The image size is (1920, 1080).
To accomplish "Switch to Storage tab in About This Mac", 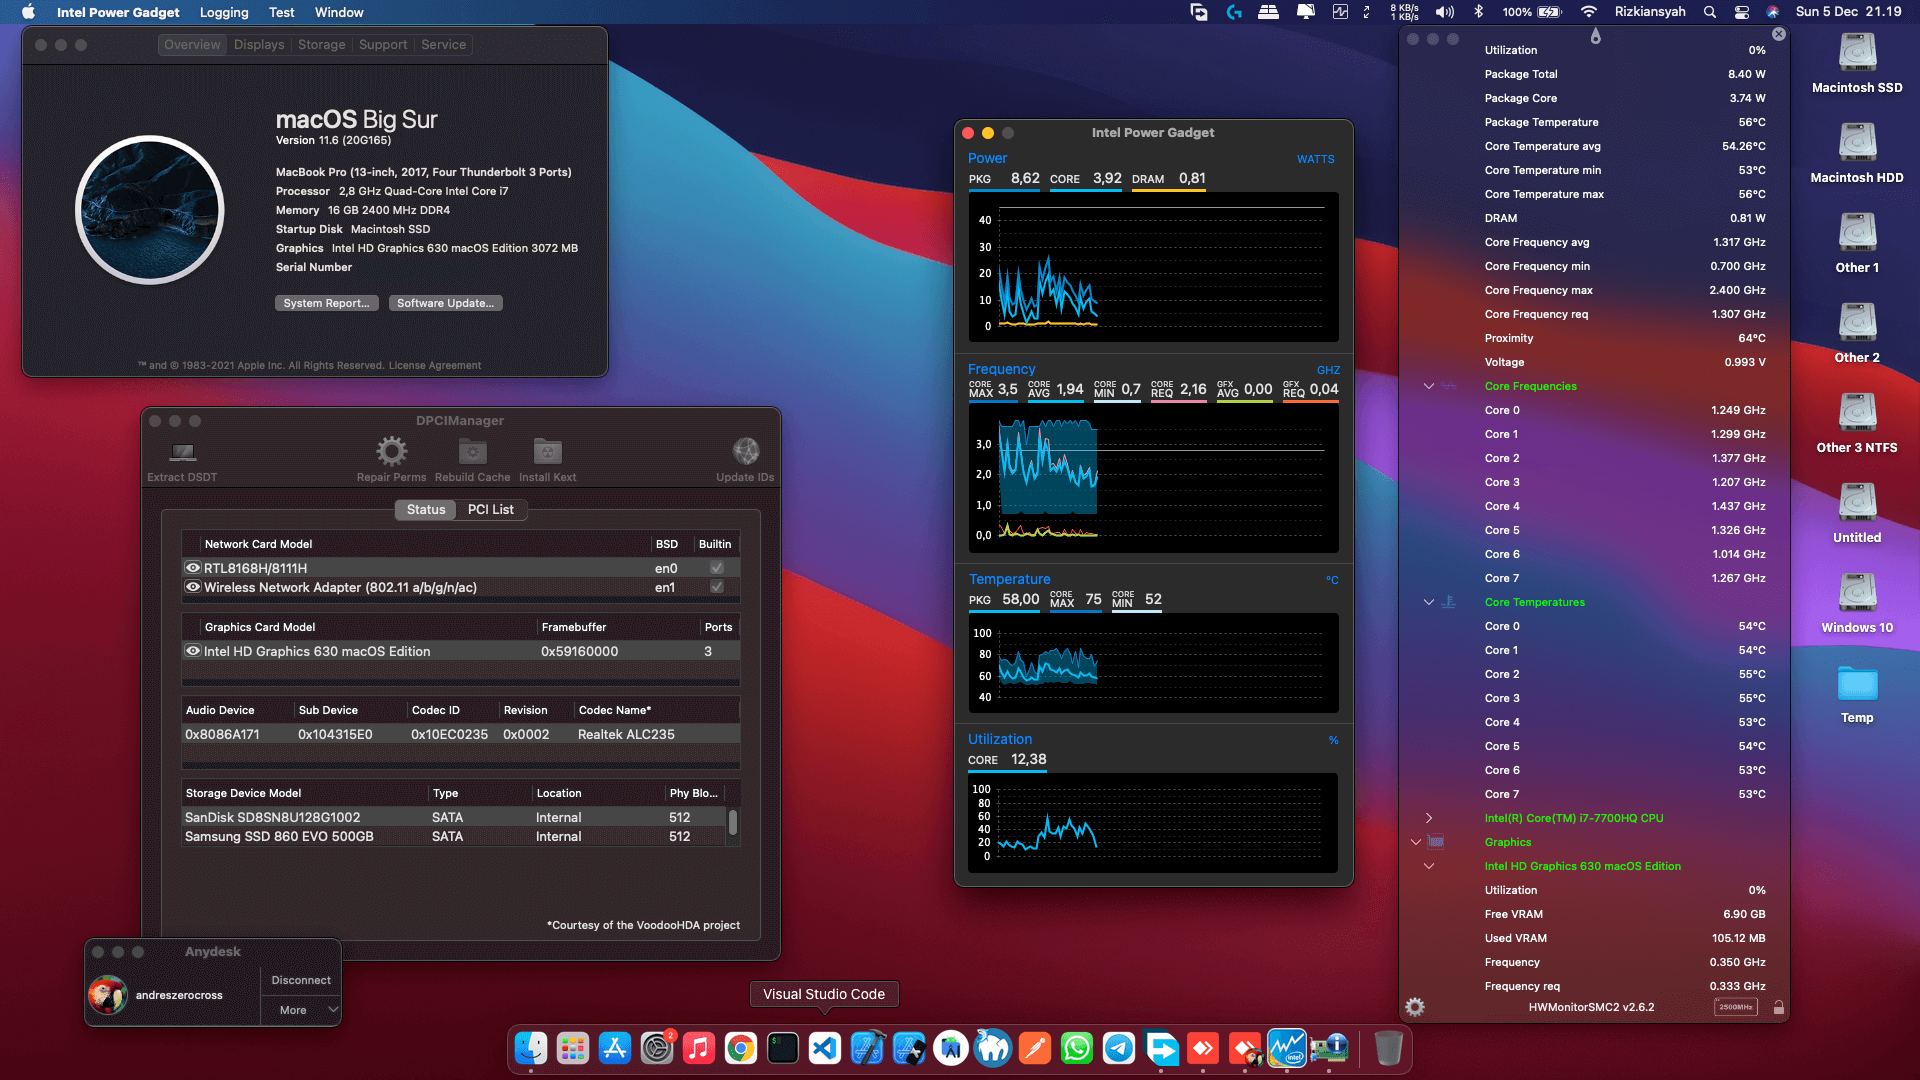I will 321,45.
